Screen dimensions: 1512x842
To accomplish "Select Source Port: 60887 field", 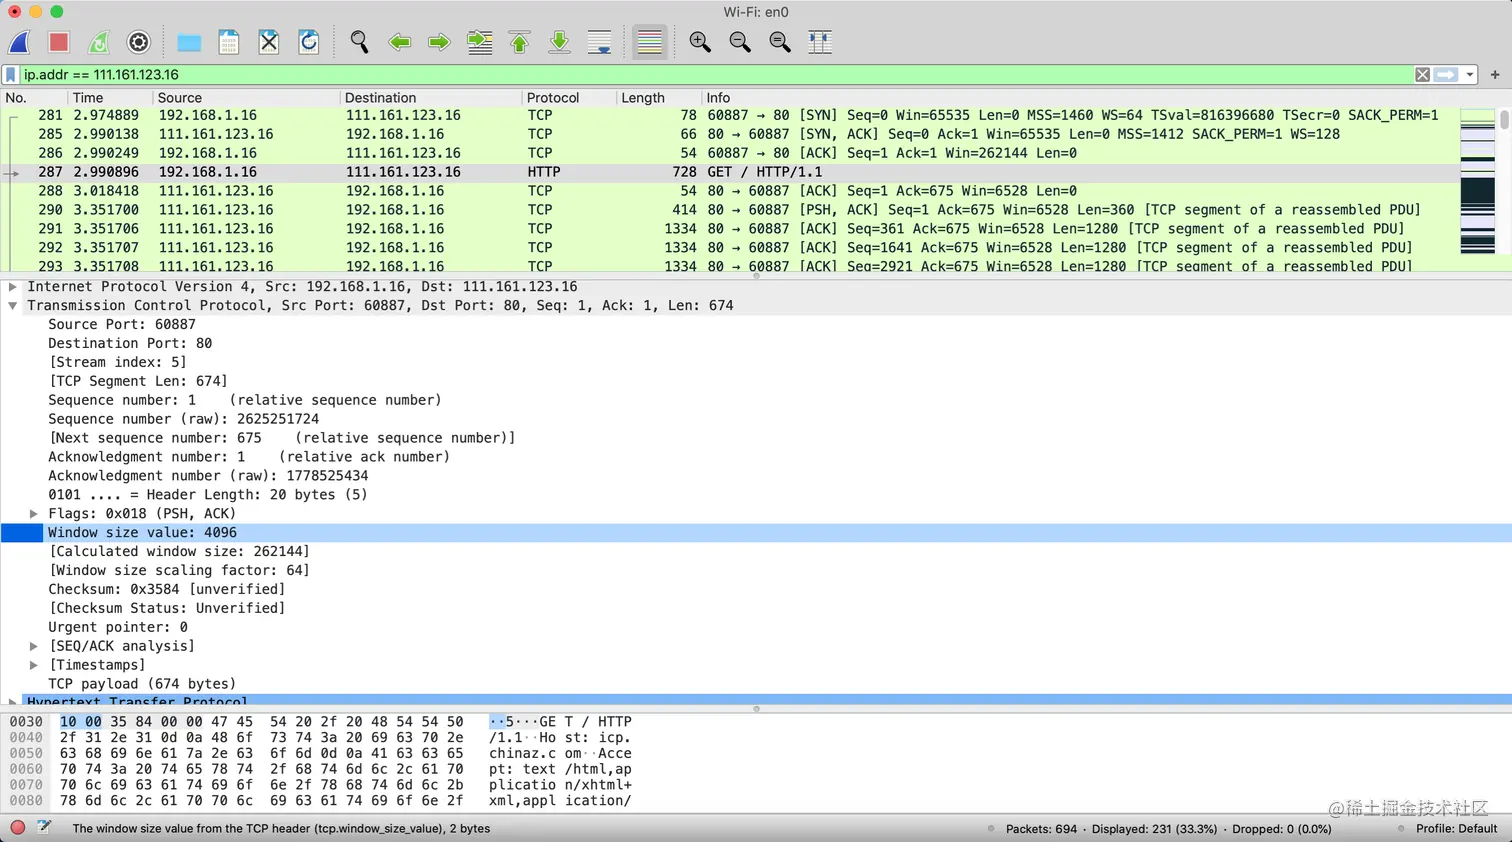I will pyautogui.click(x=122, y=325).
